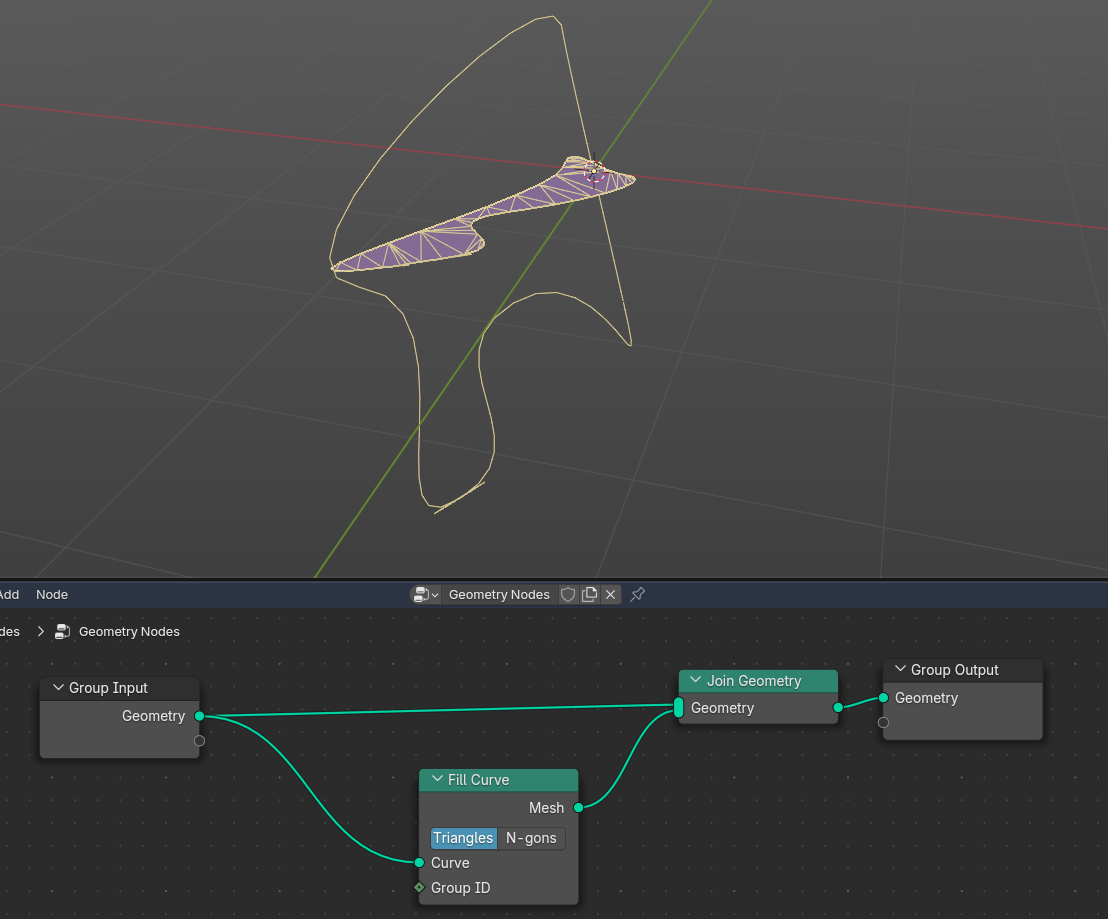Image resolution: width=1108 pixels, height=919 pixels.
Task: Select the Fill Curve node by its title
Action: 478,780
